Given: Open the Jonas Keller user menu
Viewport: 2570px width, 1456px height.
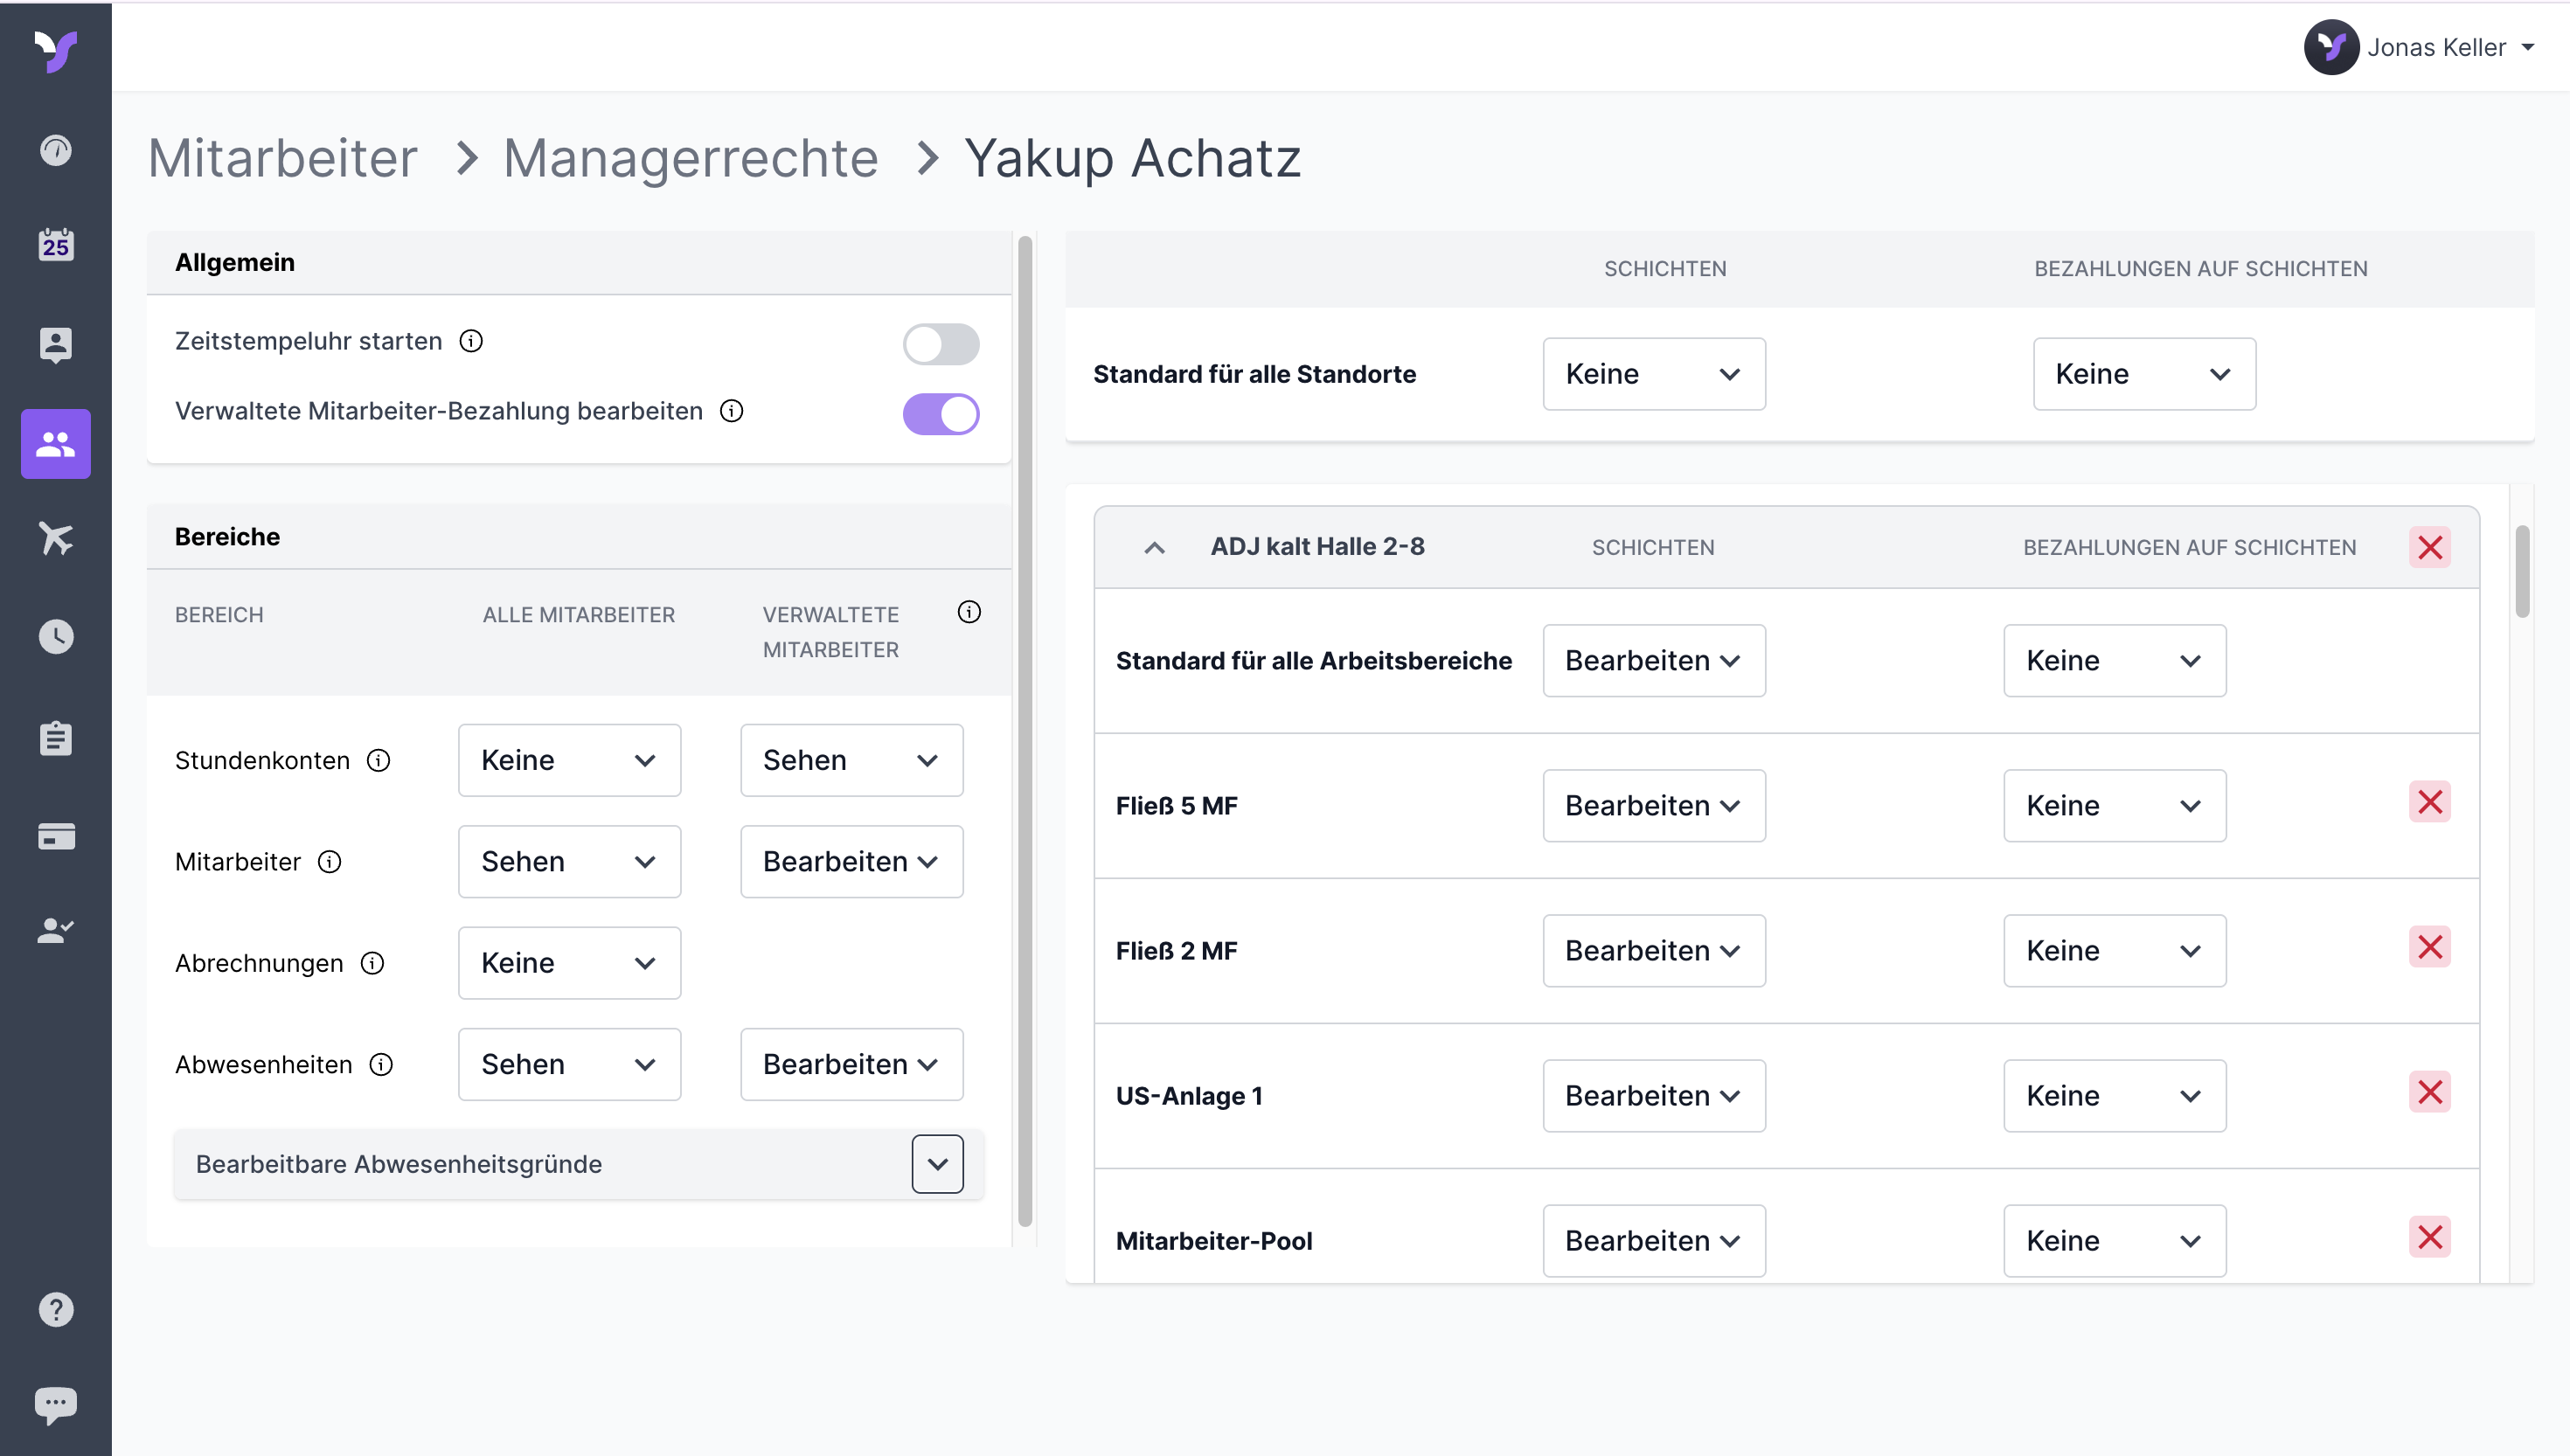Looking at the screenshot, I should click(2421, 47).
